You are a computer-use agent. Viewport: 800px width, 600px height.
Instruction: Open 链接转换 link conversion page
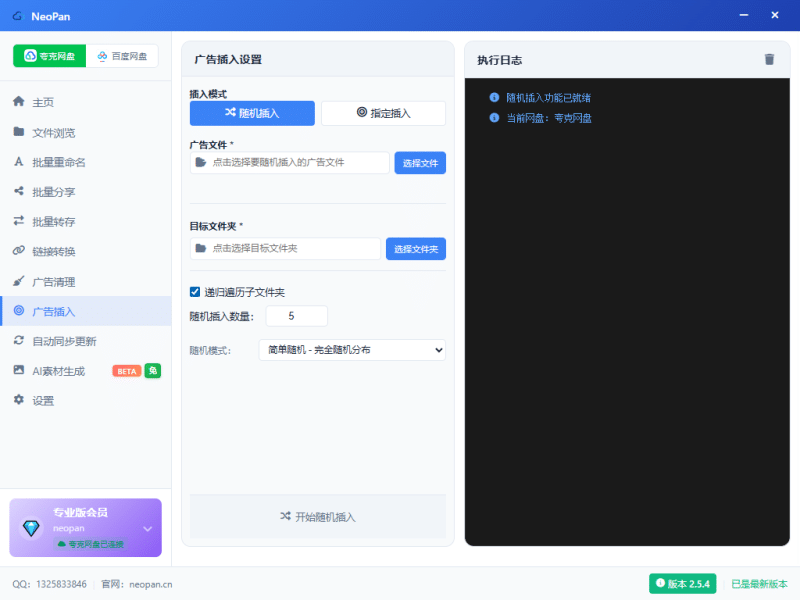[x=53, y=252]
